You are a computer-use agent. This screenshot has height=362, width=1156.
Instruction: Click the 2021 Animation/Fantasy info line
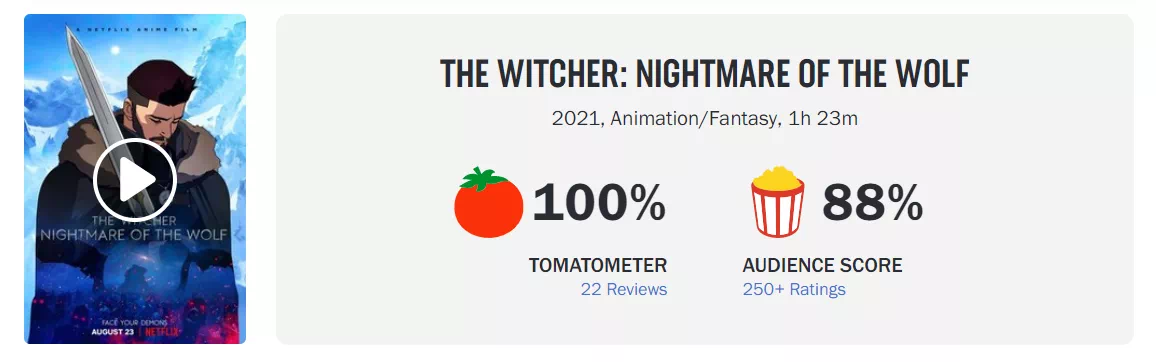[x=704, y=118]
